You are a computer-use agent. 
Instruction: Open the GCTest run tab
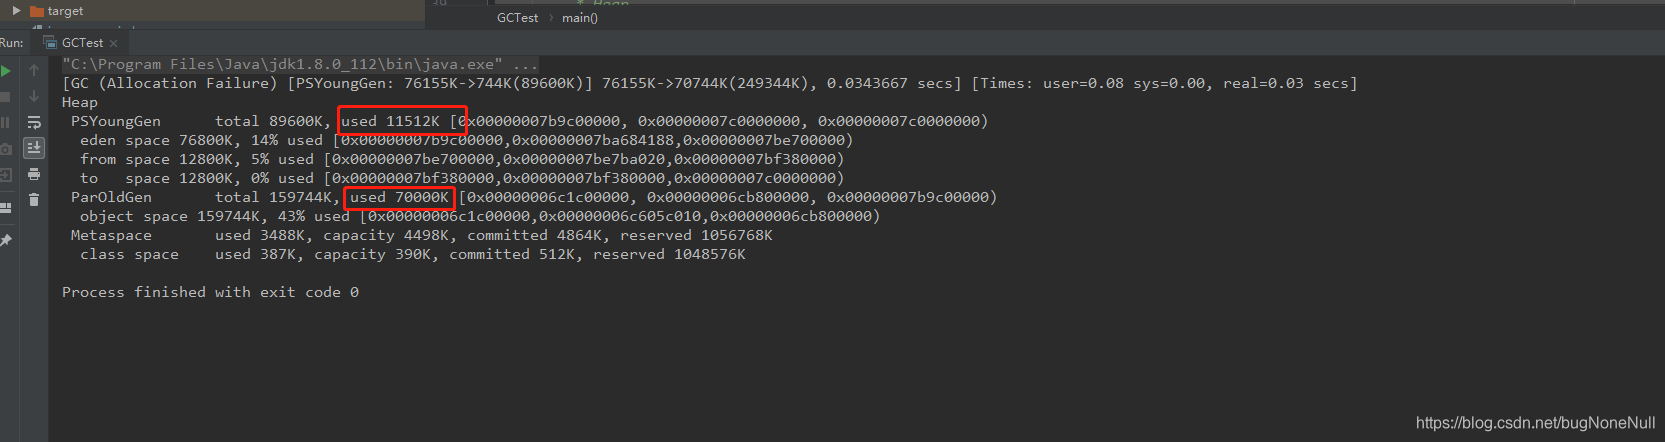click(82, 43)
